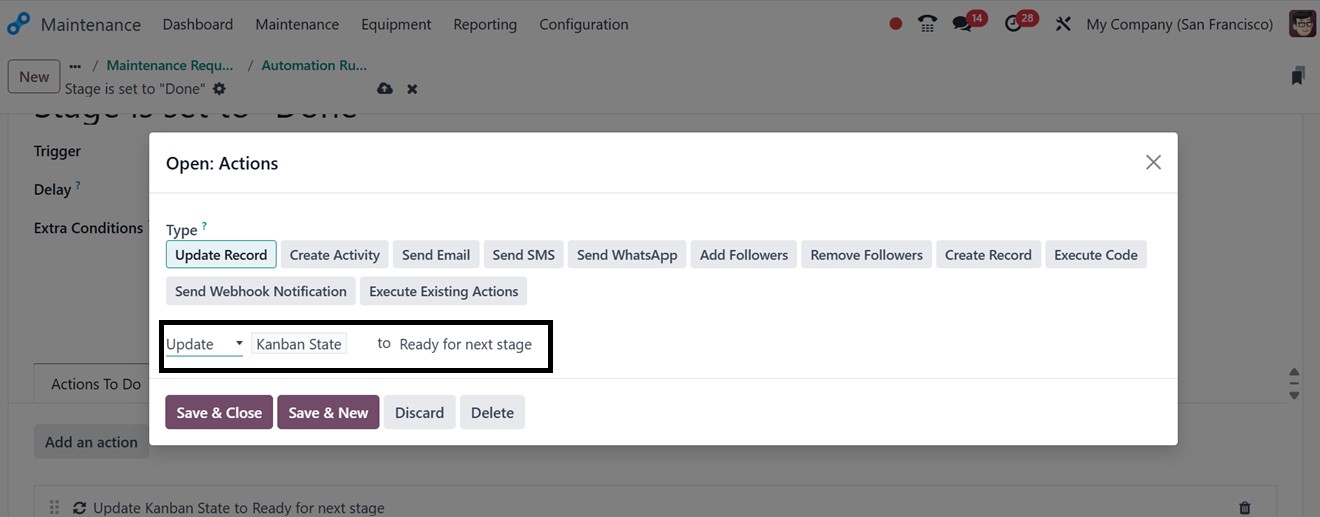
Task: Click the bookmark icon at right
Action: pyautogui.click(x=1297, y=76)
